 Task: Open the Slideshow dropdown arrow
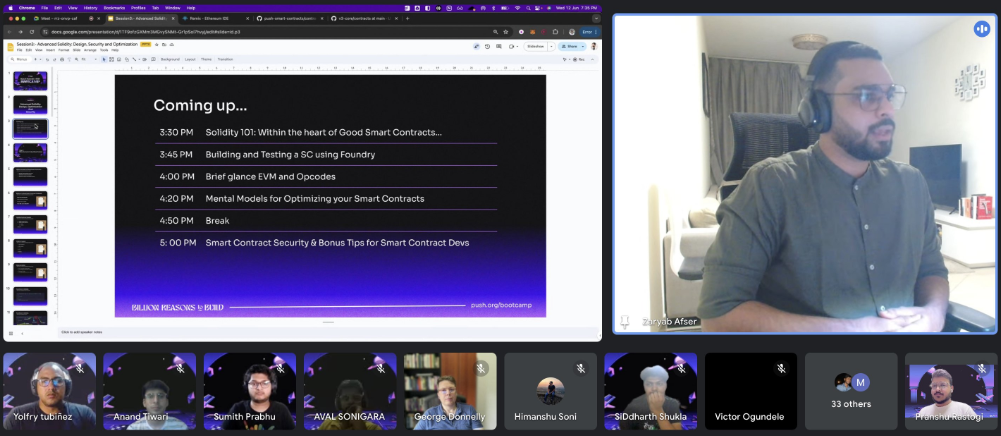tap(552, 47)
